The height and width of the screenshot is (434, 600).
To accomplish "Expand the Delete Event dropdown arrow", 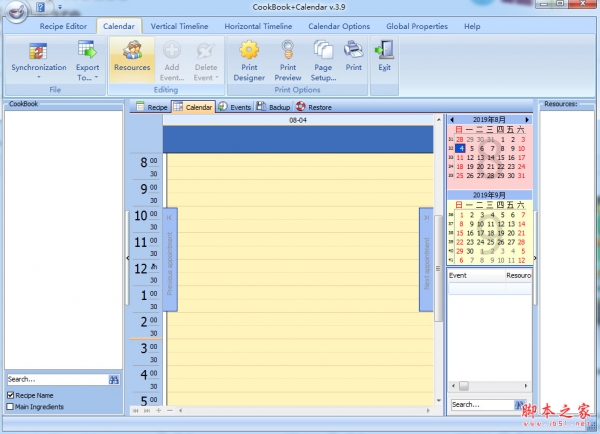I will [x=217, y=77].
